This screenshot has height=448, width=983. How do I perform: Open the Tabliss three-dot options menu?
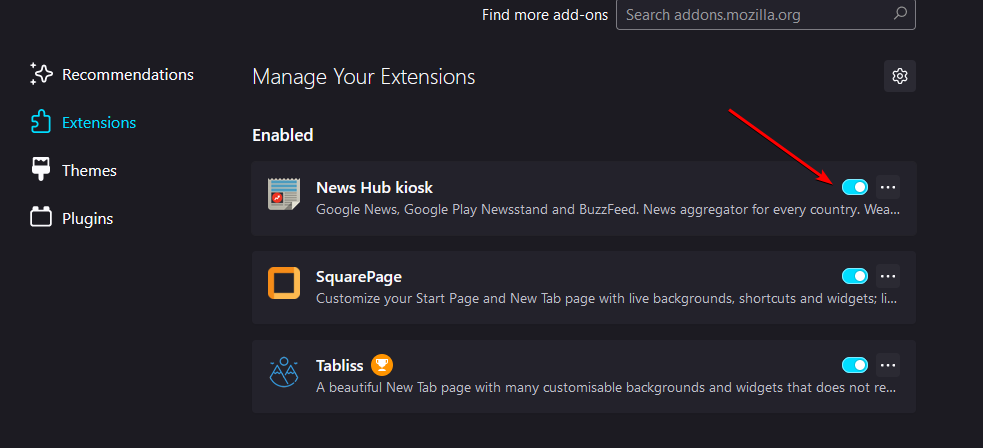click(x=888, y=365)
